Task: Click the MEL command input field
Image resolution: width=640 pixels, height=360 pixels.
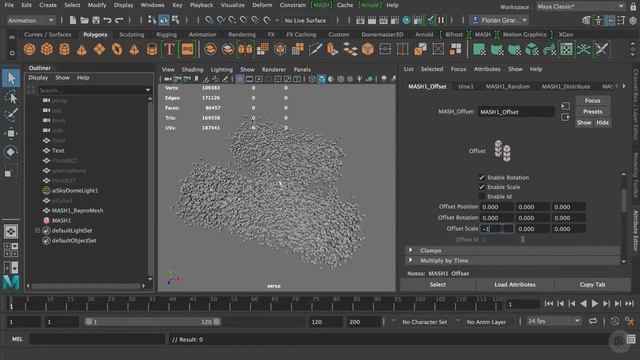Action: pos(97,339)
